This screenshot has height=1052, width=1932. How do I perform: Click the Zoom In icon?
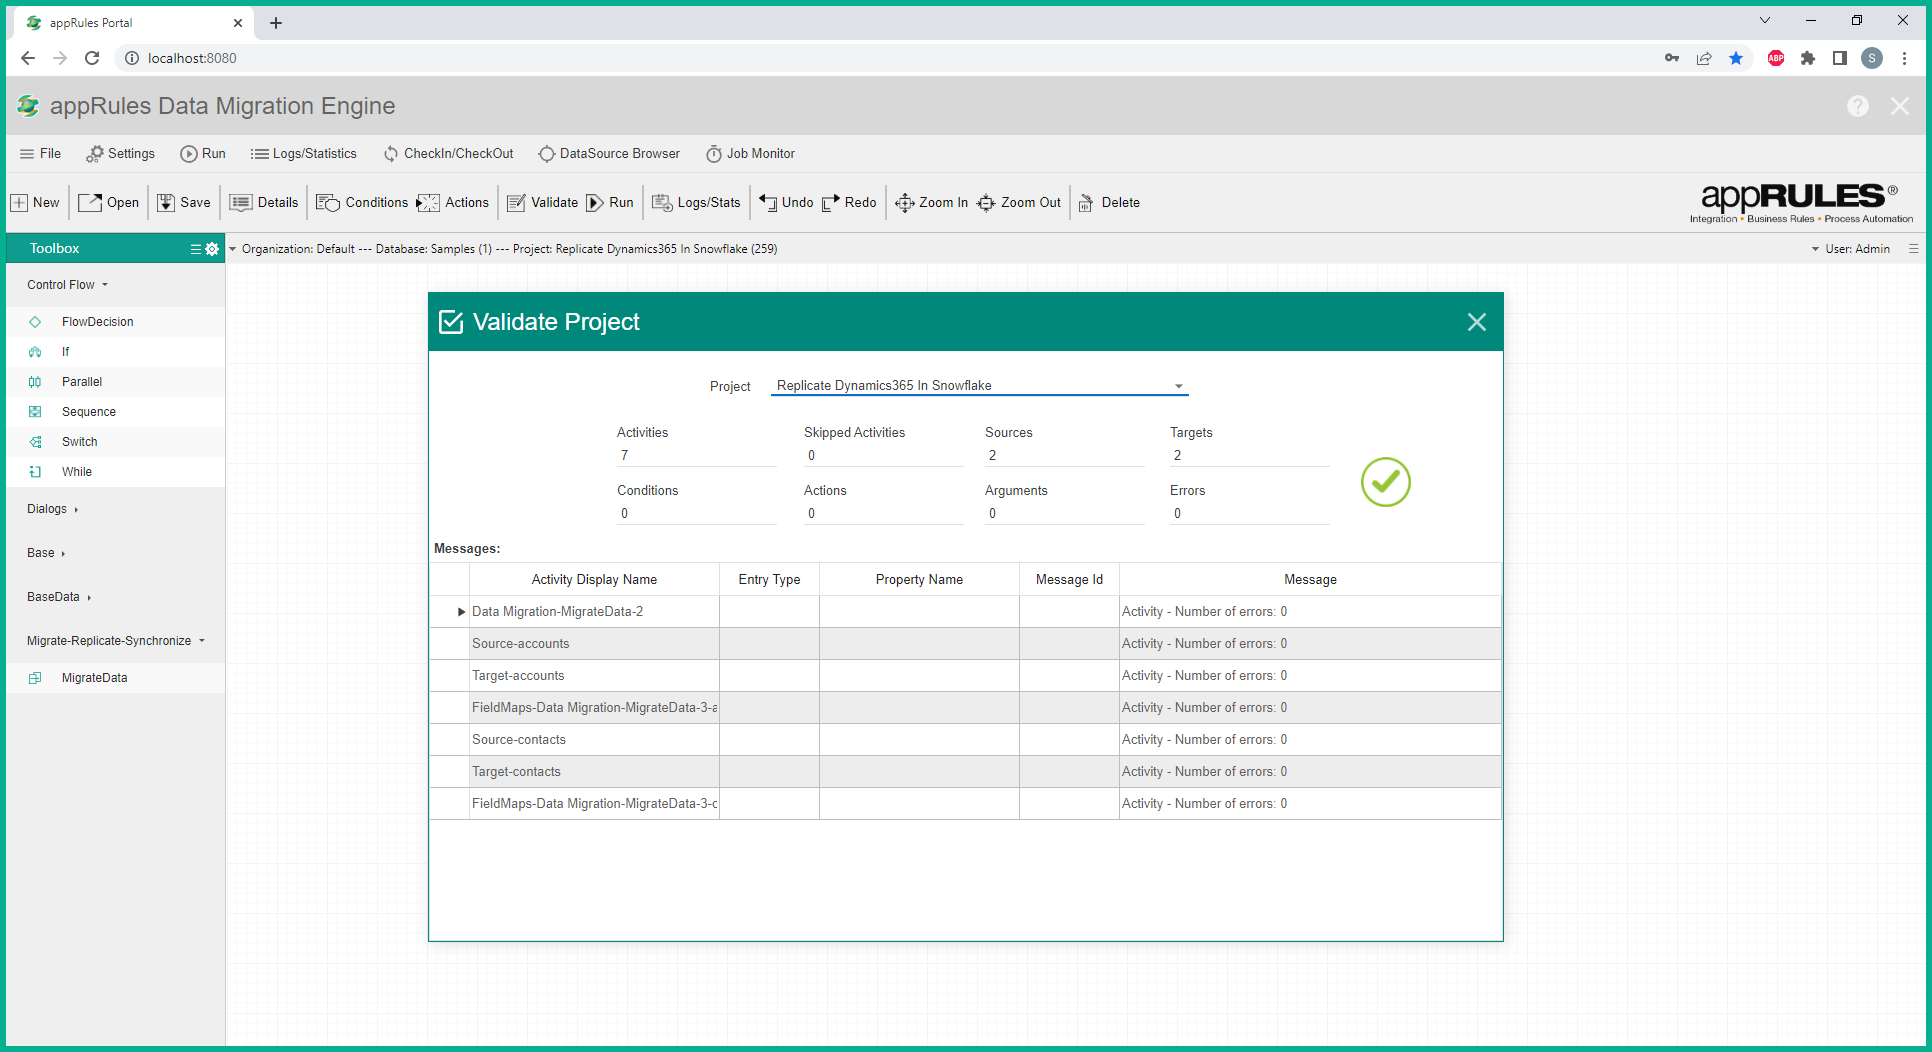(x=904, y=203)
